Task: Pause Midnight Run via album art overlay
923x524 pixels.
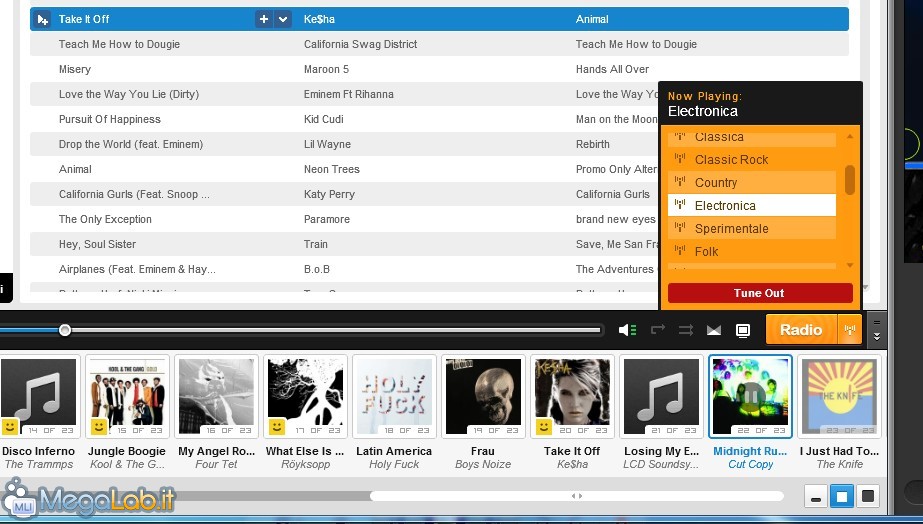Action: click(750, 397)
